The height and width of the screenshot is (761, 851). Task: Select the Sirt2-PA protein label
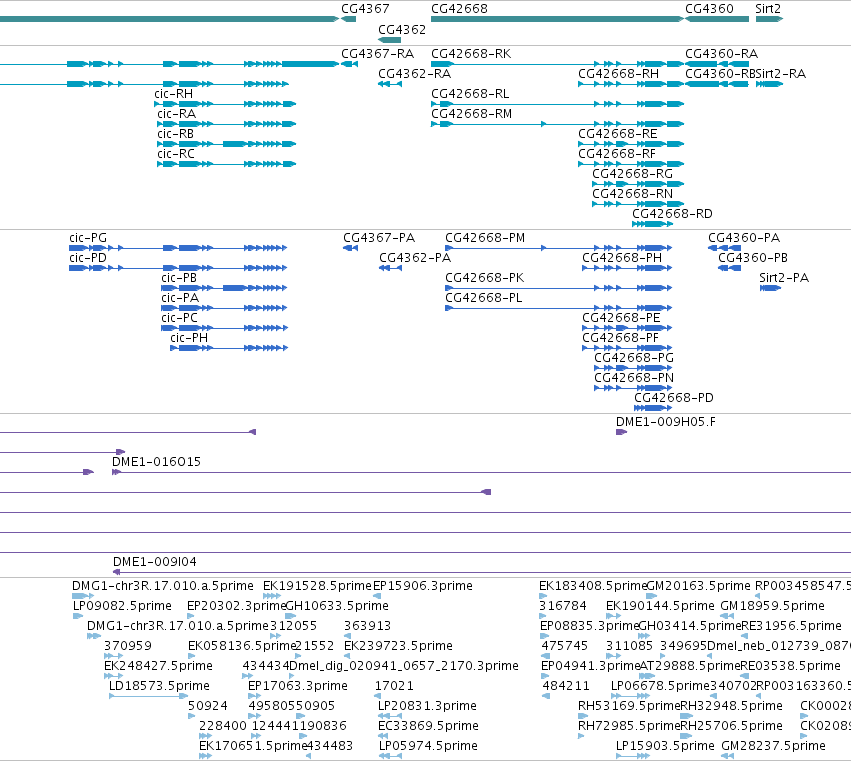point(784,278)
